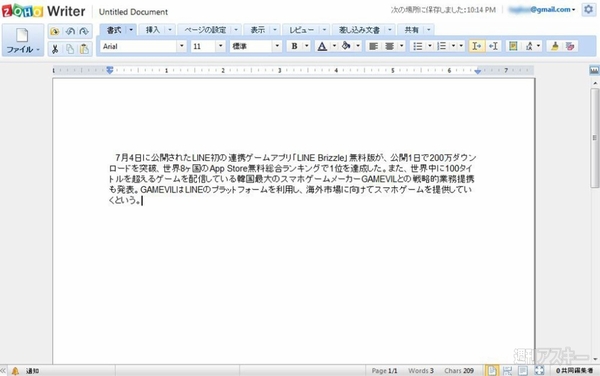The image size is (600, 376).
Task: Open fill color dropdown arrow
Action: [358, 46]
